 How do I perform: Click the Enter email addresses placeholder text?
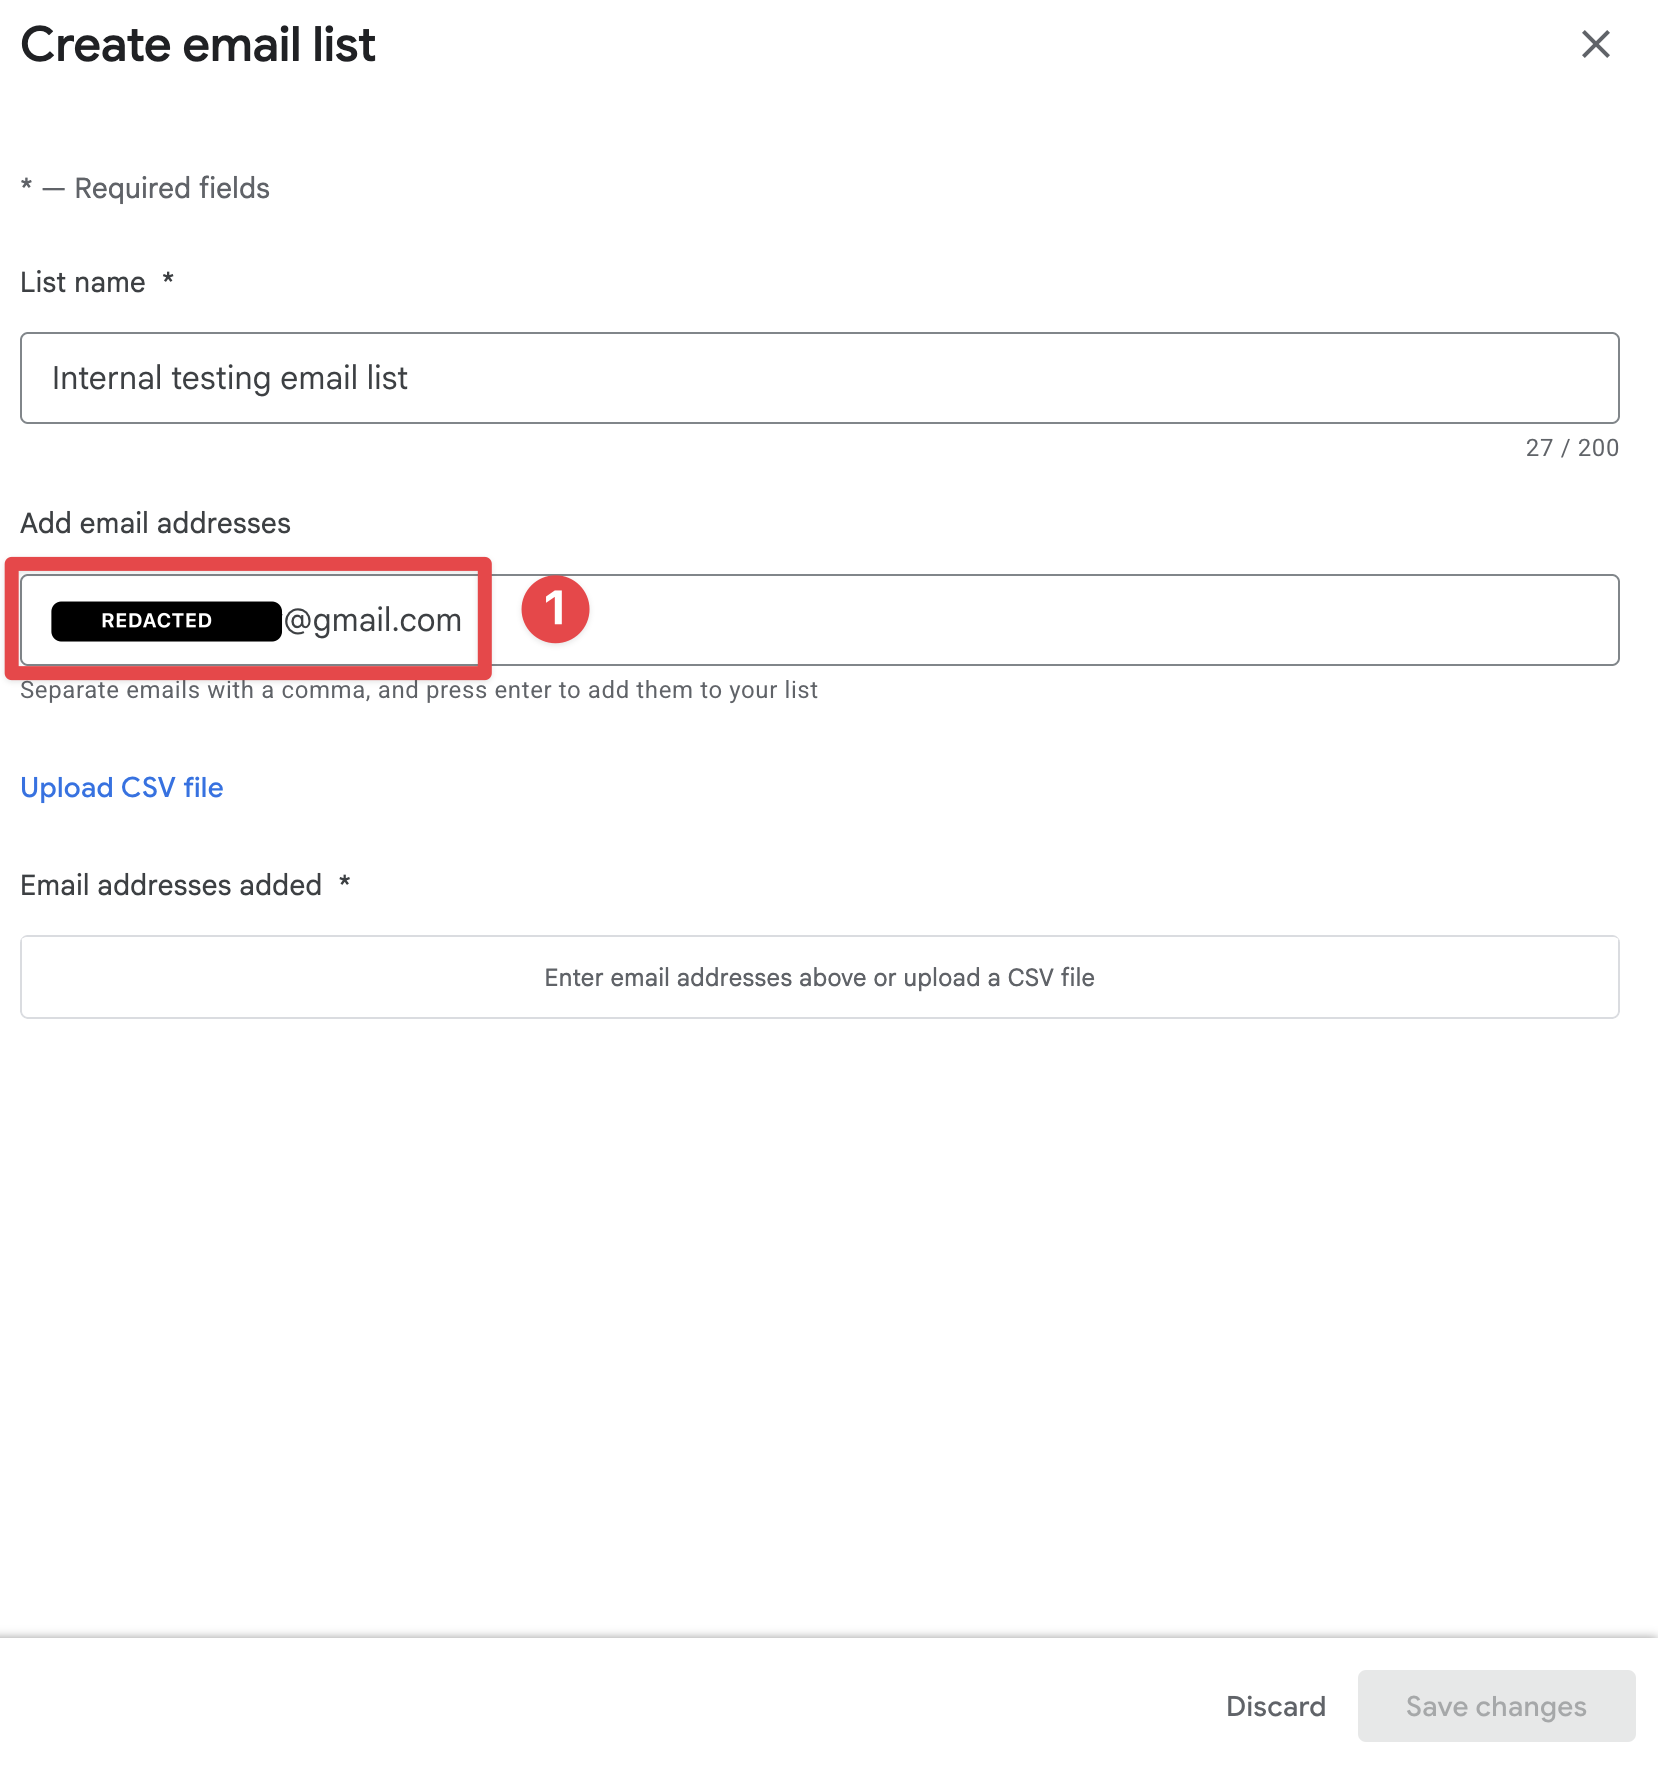coord(820,977)
